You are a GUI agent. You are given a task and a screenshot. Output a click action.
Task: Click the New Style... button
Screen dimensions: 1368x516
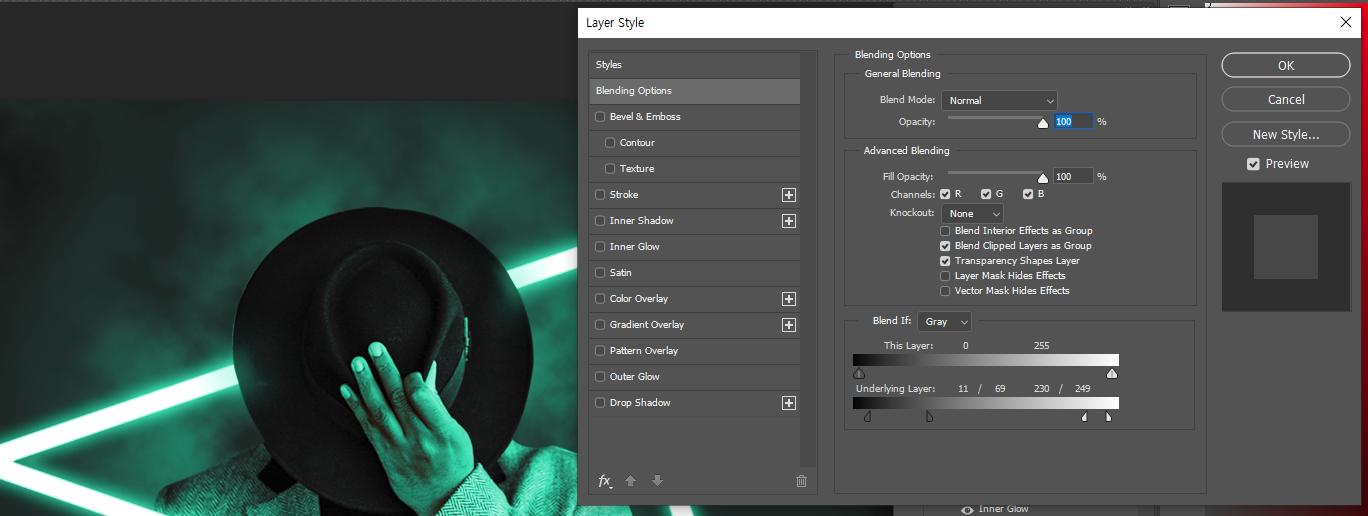pos(1286,134)
